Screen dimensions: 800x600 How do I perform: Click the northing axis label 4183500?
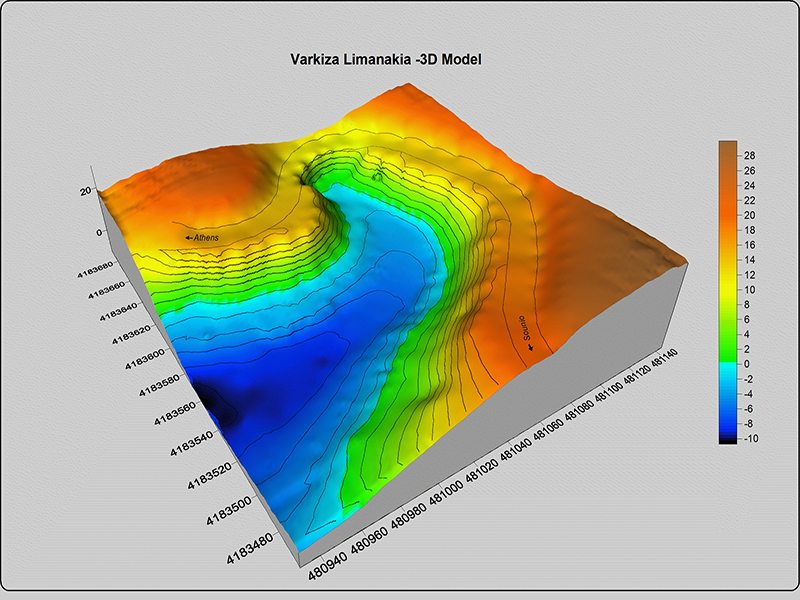coord(229,511)
